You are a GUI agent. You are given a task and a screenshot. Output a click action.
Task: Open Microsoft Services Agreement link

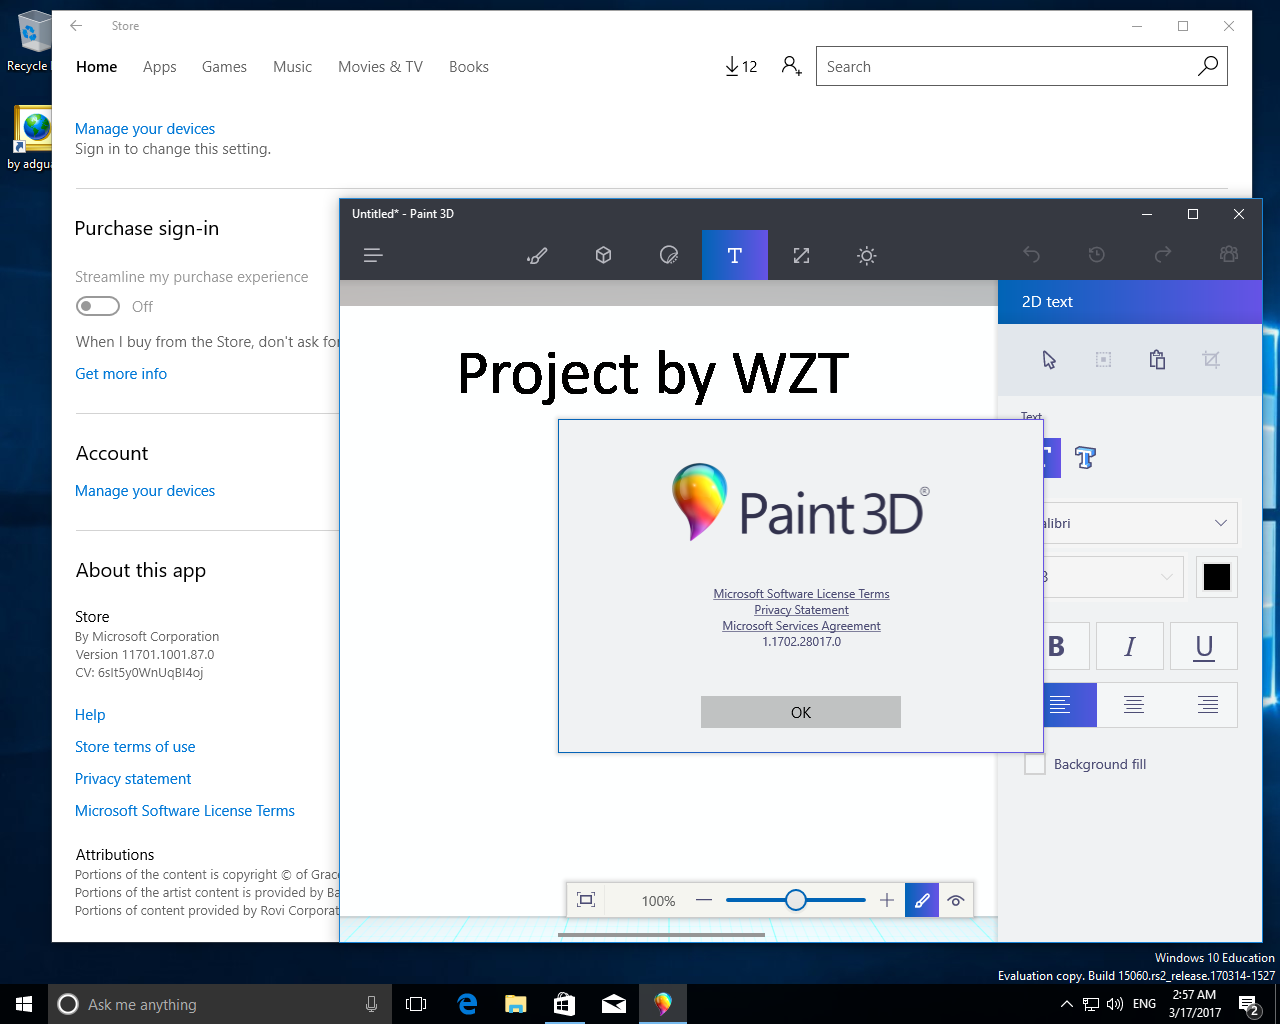pyautogui.click(x=801, y=626)
